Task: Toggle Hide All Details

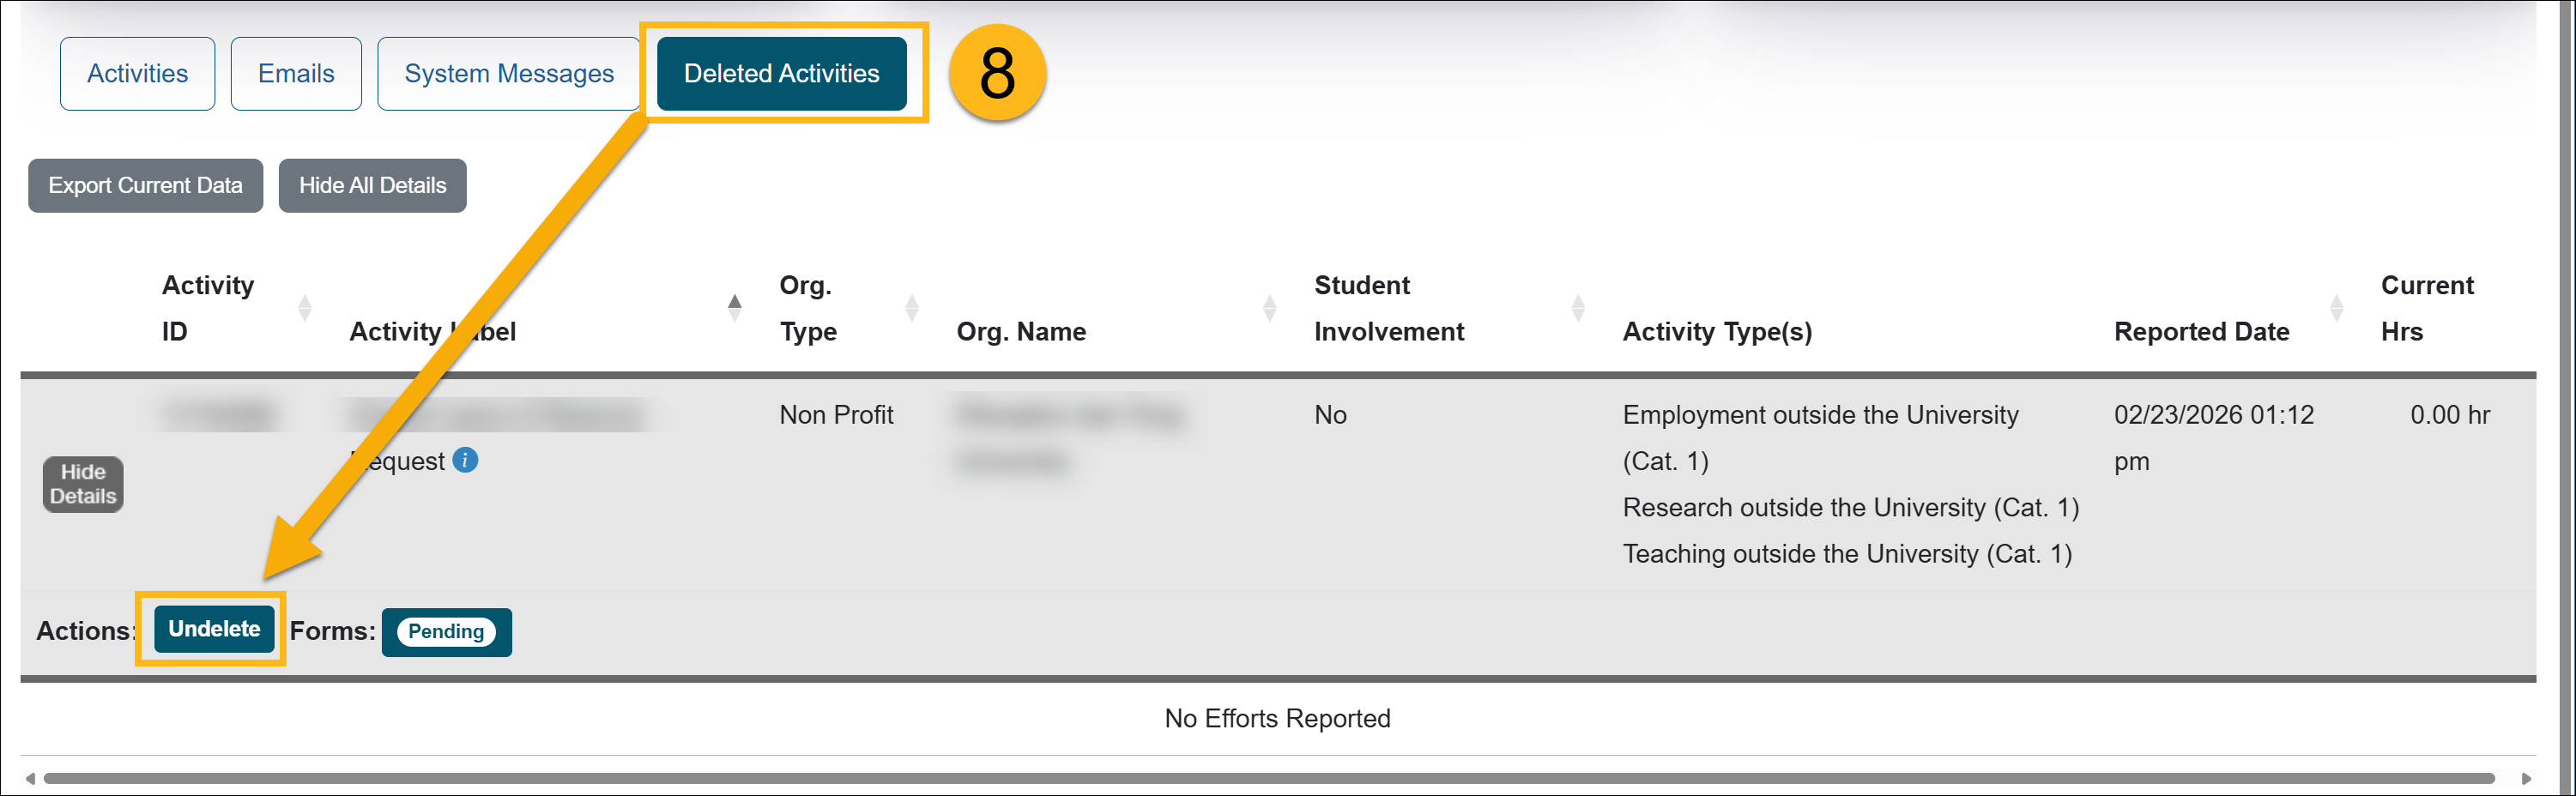Action: tap(372, 185)
